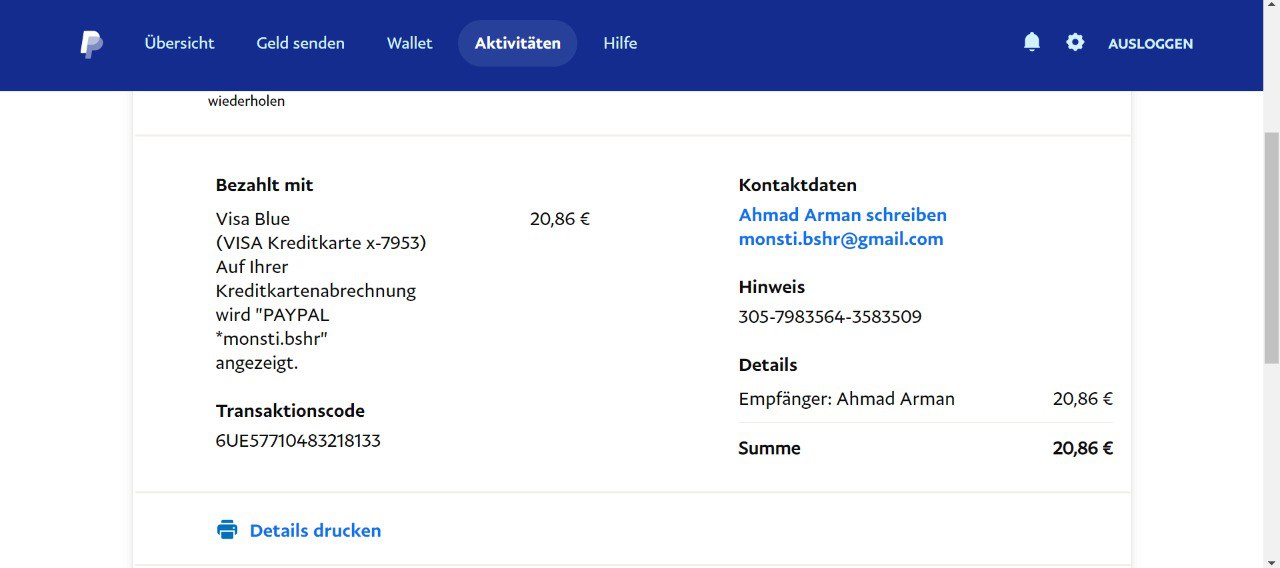
Task: Select the Aktivitäten tab
Action: [517, 43]
